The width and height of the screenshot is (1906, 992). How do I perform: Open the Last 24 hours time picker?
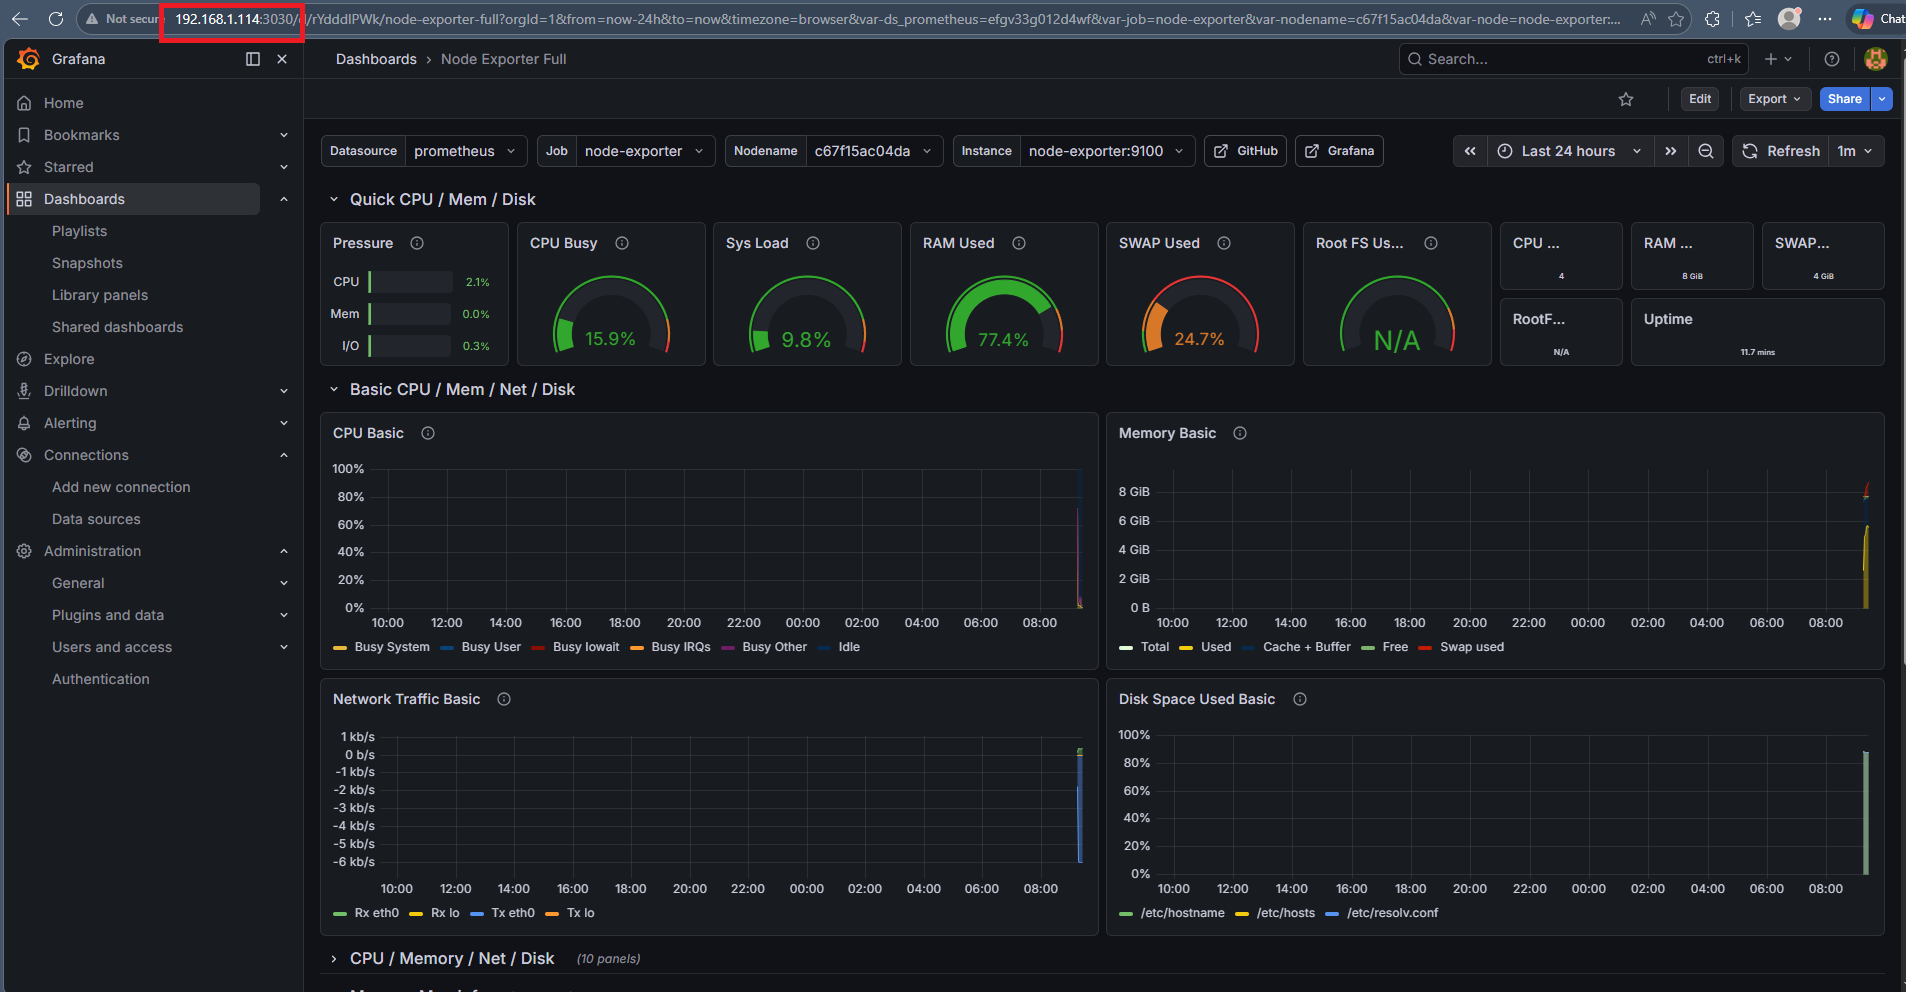[1568, 151]
